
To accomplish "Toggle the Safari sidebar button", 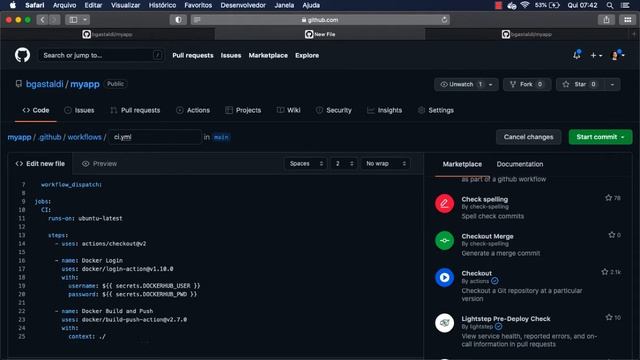I will [73, 20].
